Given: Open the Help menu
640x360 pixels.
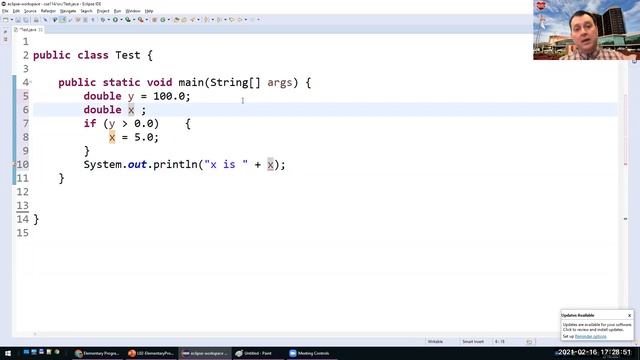Looking at the screenshot, I should [149, 11].
